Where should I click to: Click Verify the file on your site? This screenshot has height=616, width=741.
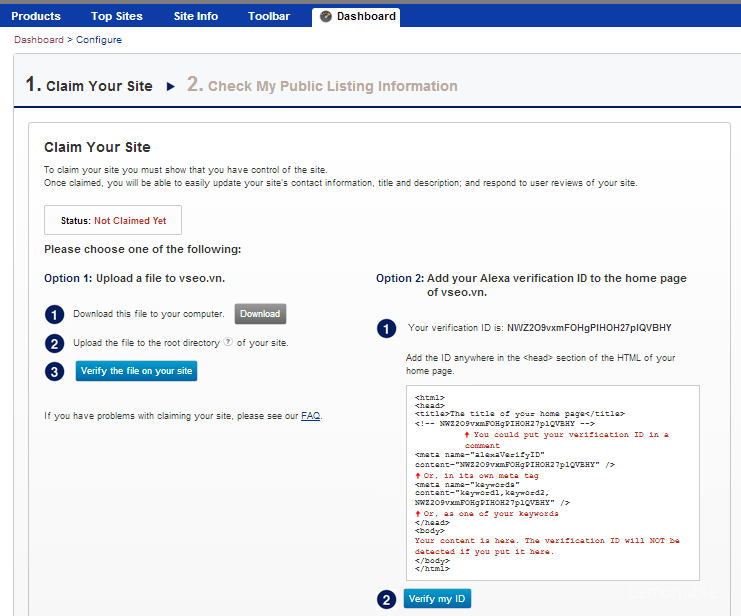pos(137,371)
